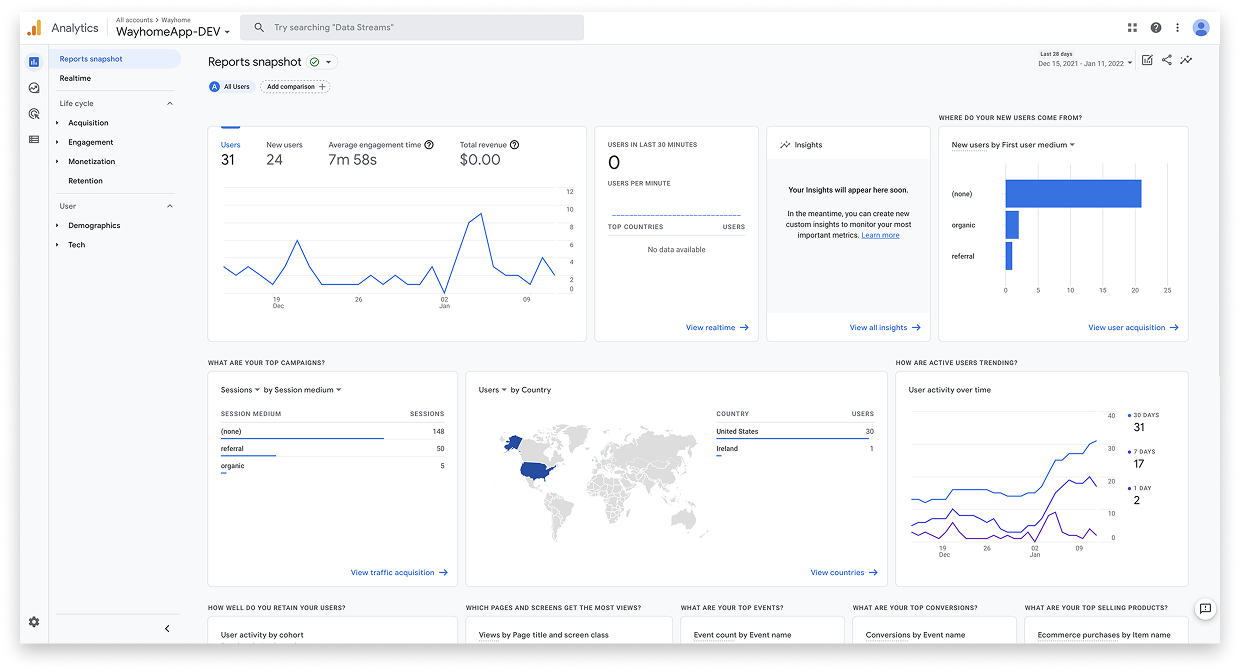This screenshot has height=672, width=1240.
Task: Open the Users dropdown in the Country card
Action: 493,390
